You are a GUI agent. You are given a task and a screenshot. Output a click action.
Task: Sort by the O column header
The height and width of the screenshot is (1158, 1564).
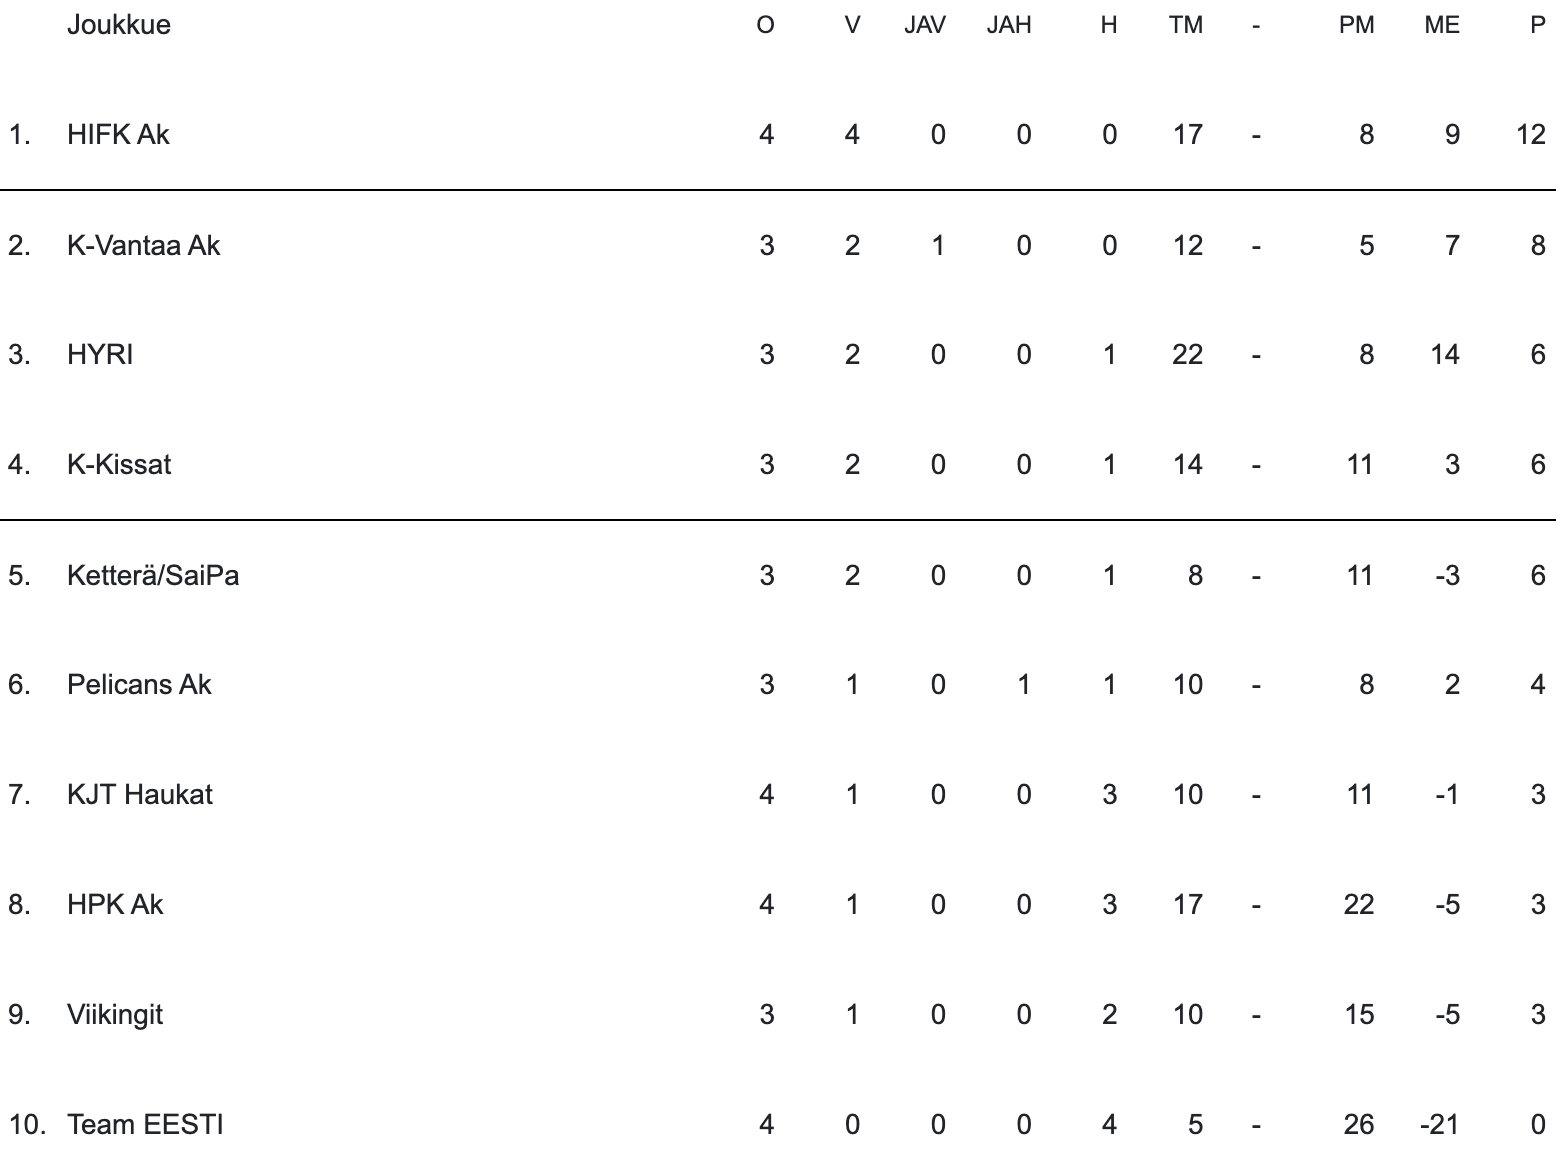[x=766, y=25]
